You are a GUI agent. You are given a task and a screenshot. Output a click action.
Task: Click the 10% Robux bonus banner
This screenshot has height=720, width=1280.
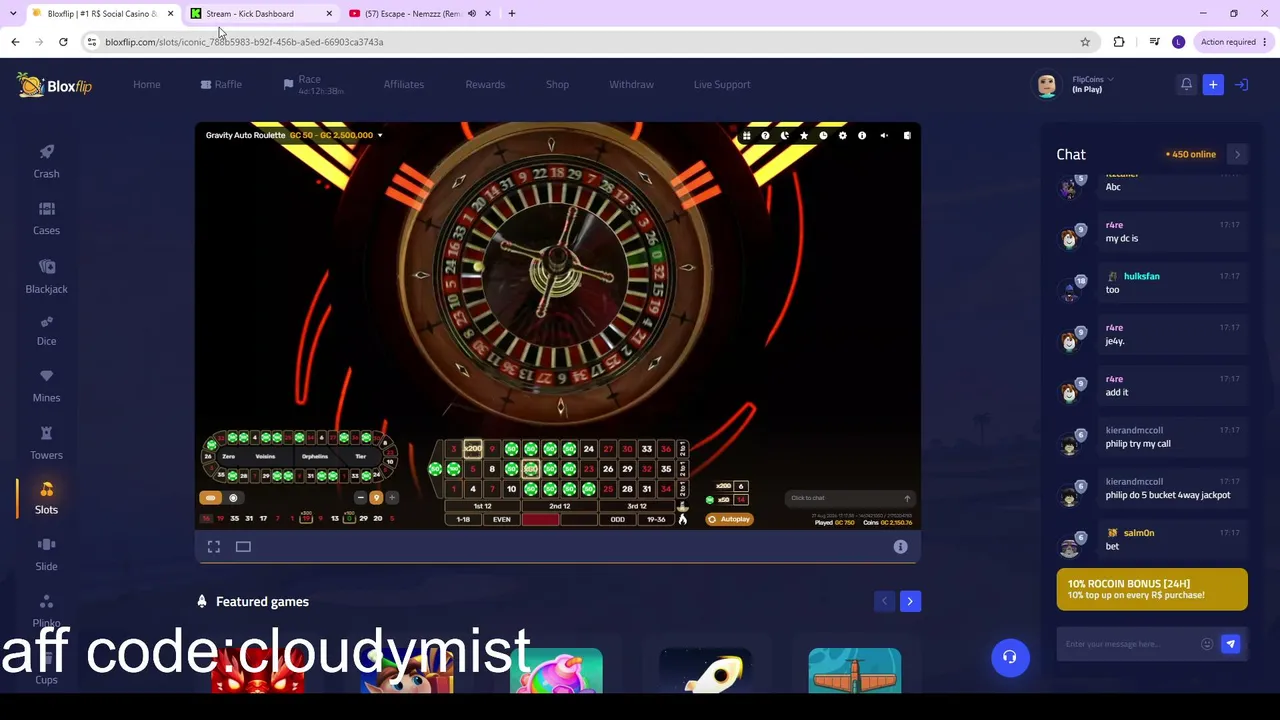tap(1152, 589)
